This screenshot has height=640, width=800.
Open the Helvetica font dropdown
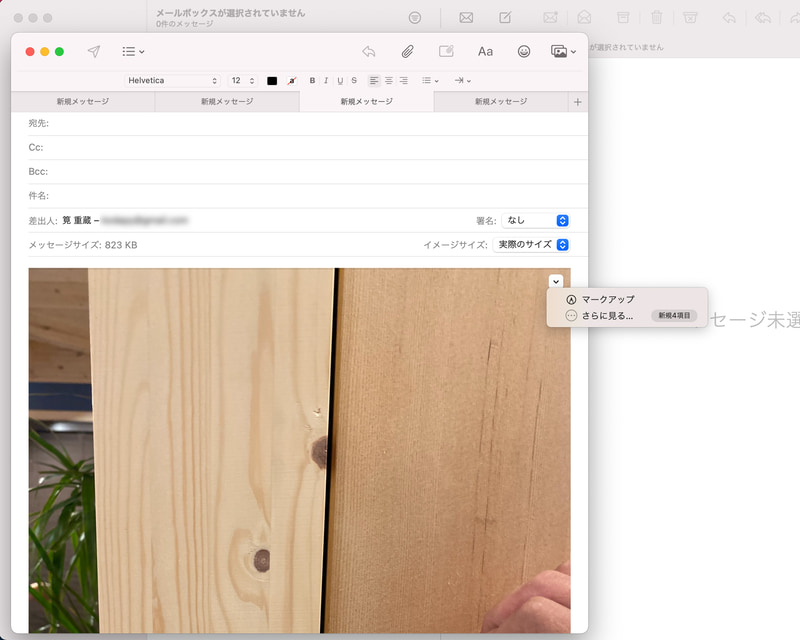click(x=170, y=81)
